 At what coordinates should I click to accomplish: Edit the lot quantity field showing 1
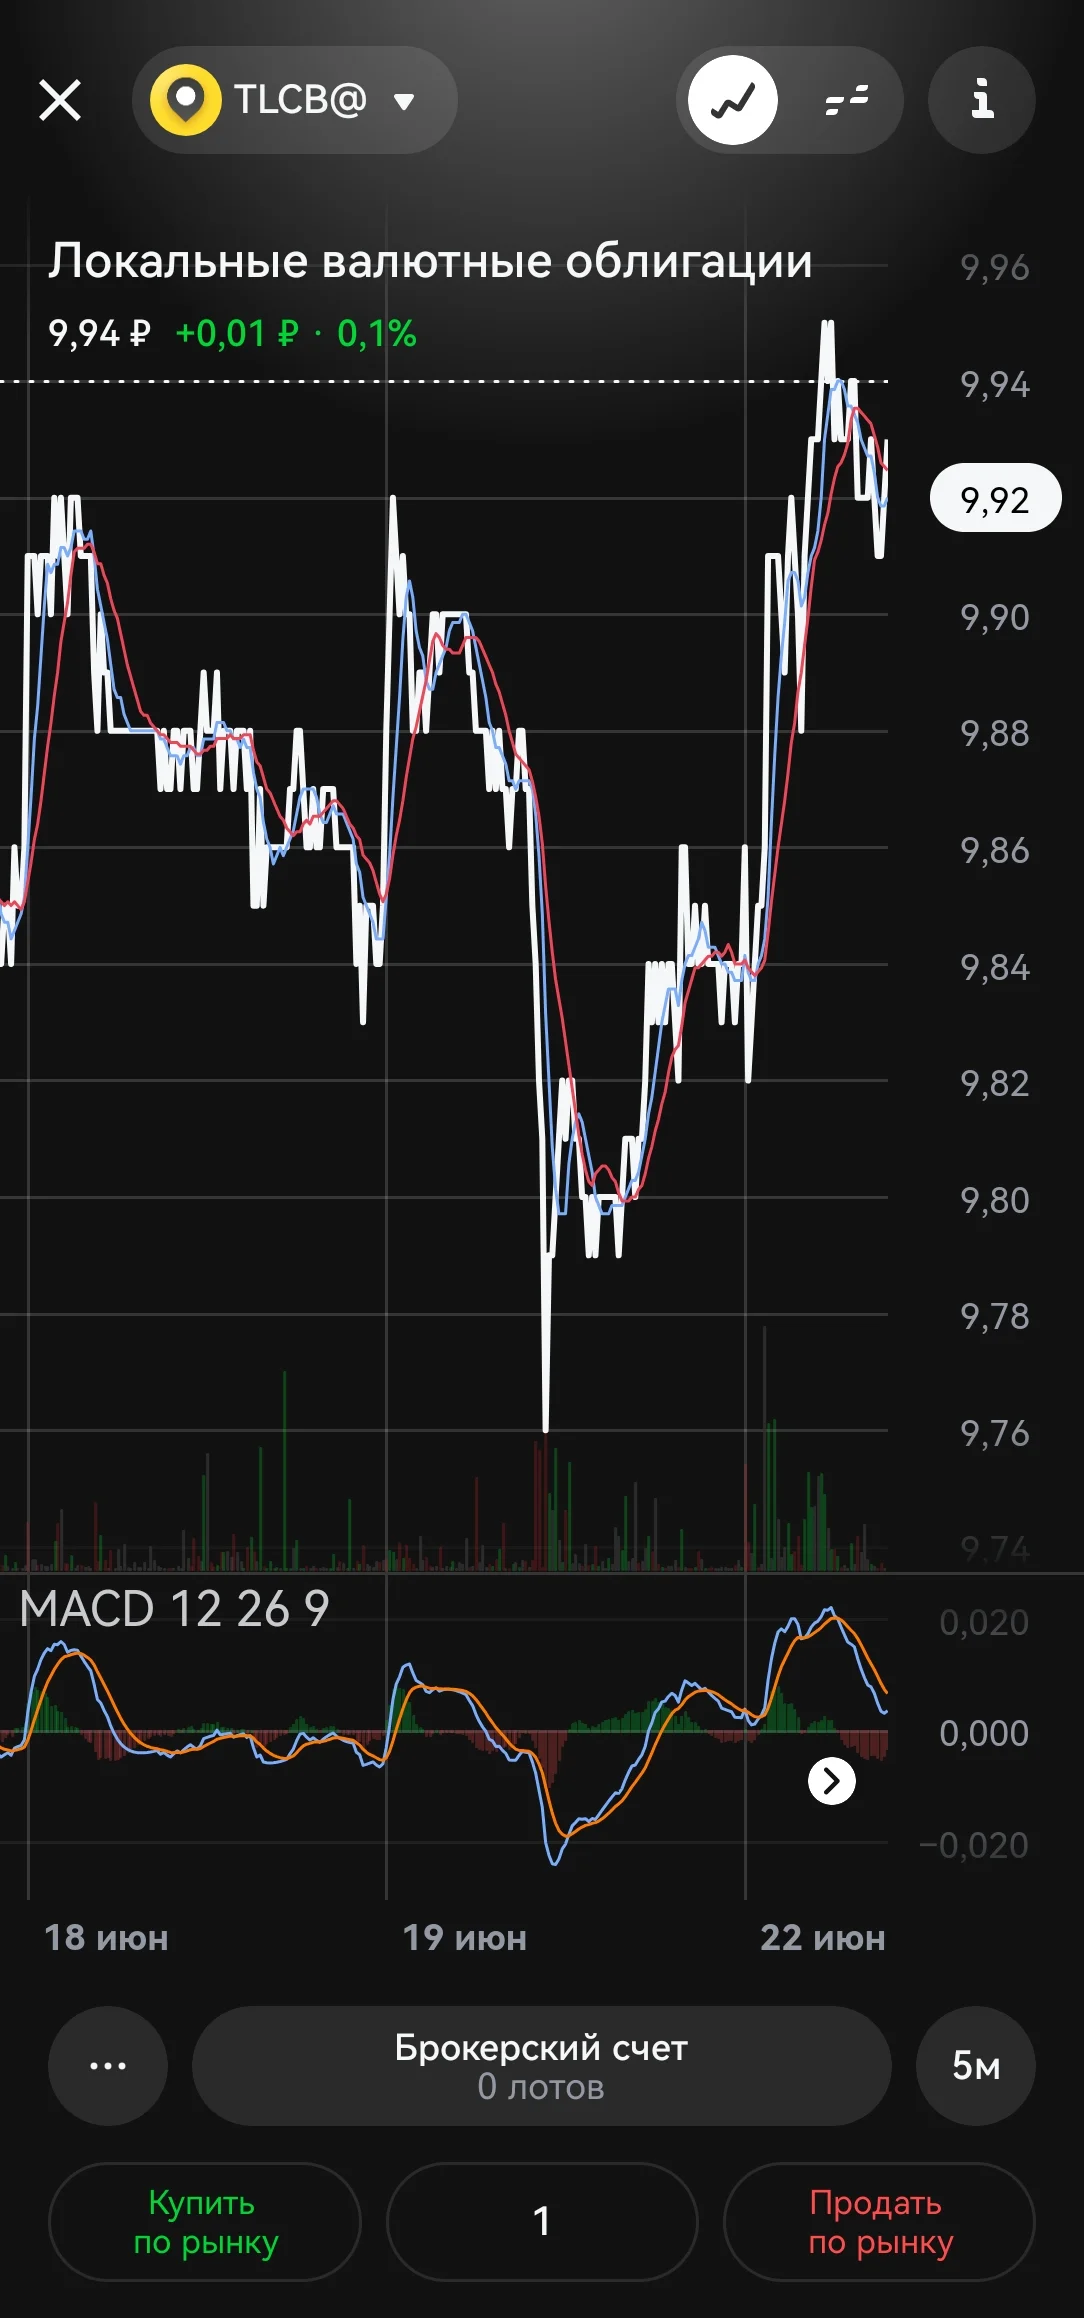[x=541, y=2221]
